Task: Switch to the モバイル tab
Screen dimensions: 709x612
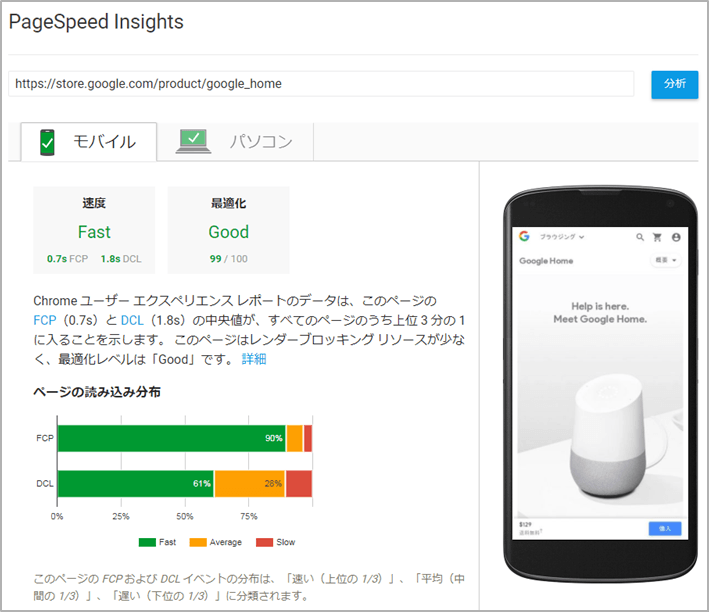Action: click(88, 142)
